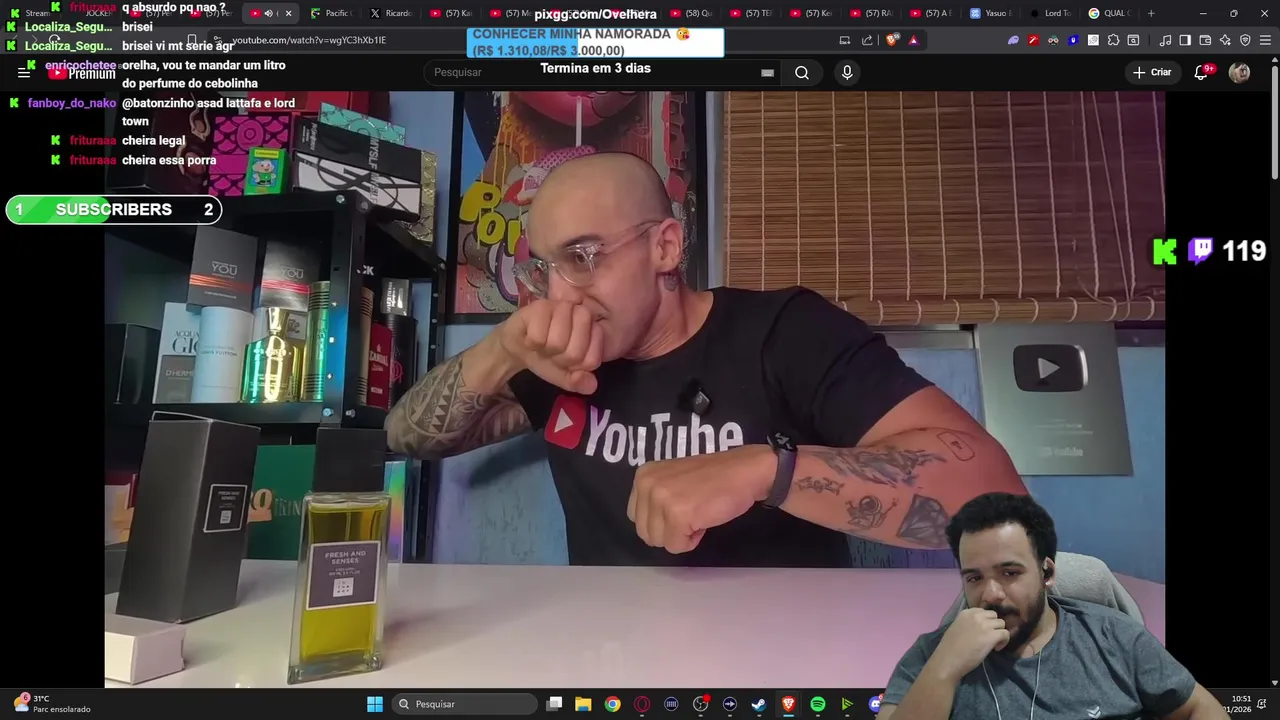Open the Windows Start menu
The height and width of the screenshot is (720, 1280).
click(375, 704)
